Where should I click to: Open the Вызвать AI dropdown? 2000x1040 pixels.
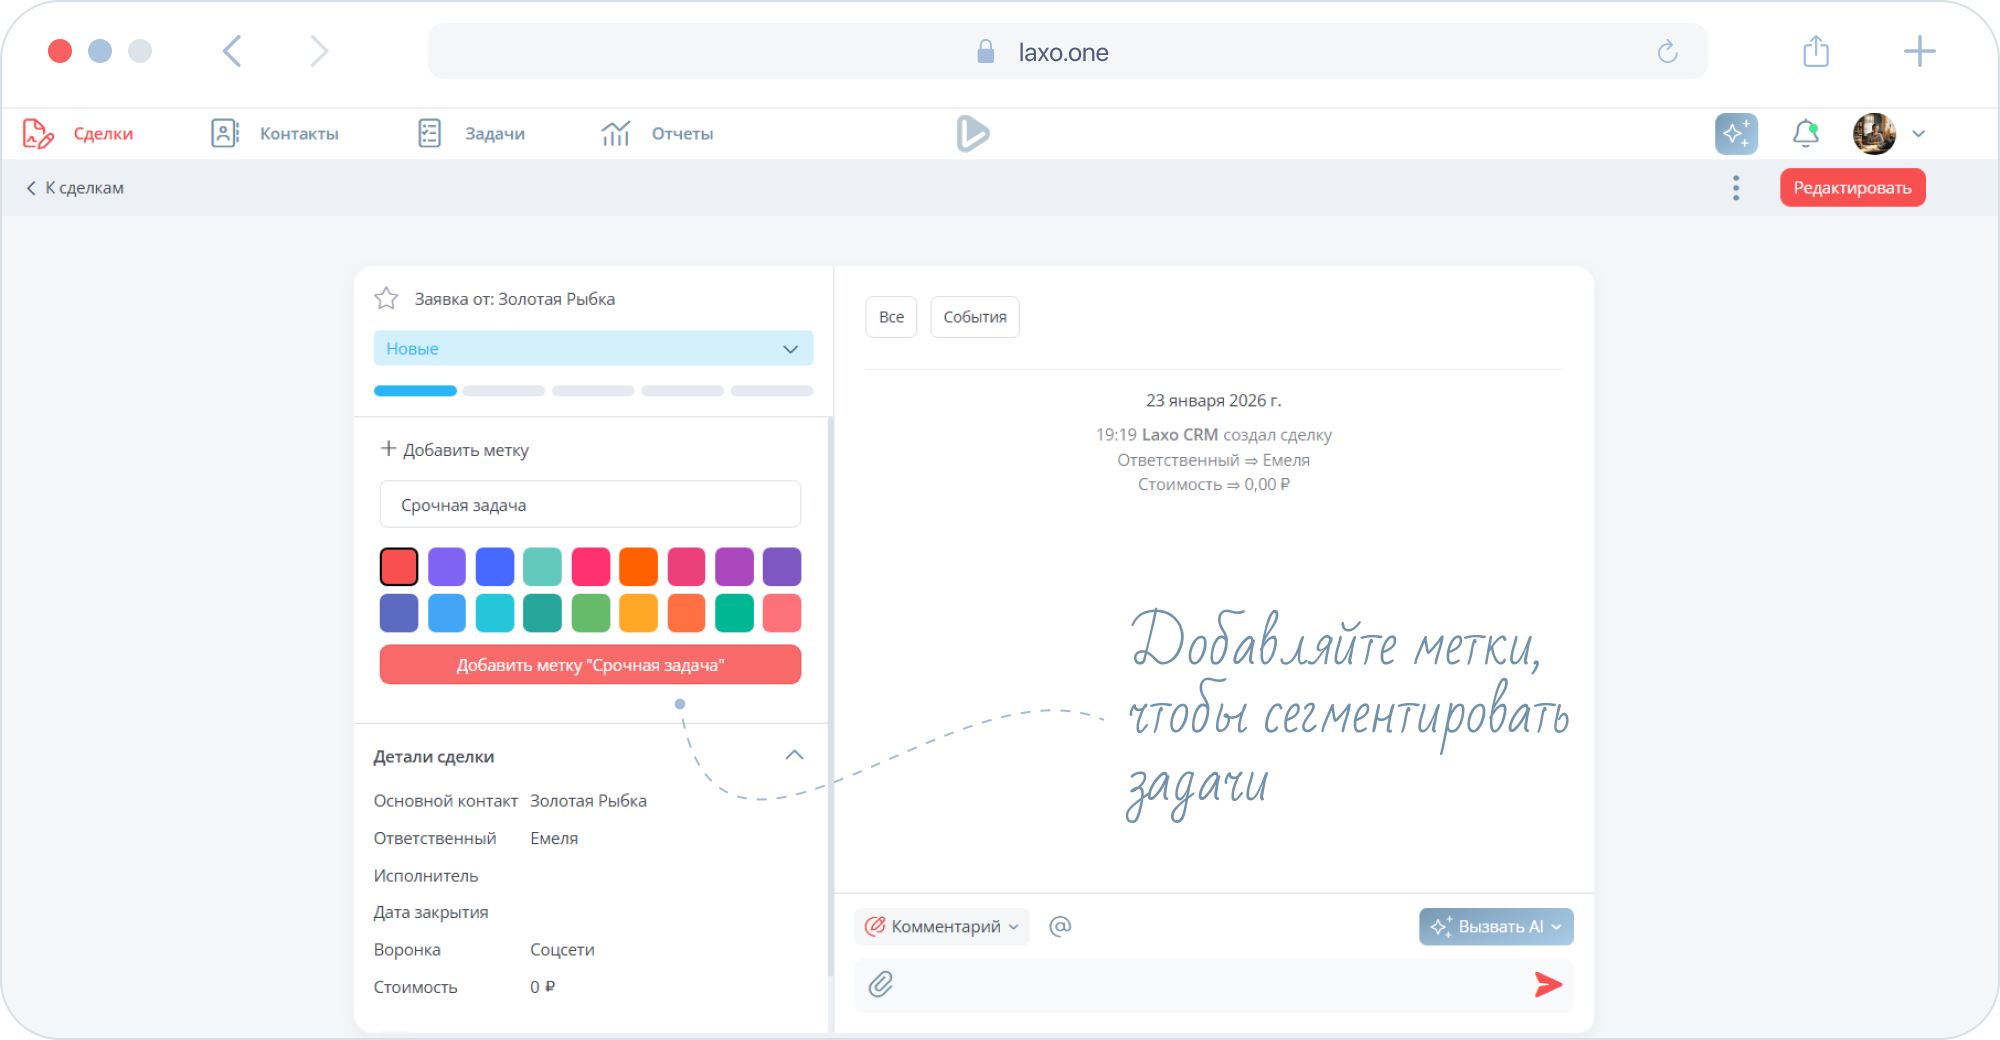coord(1495,927)
